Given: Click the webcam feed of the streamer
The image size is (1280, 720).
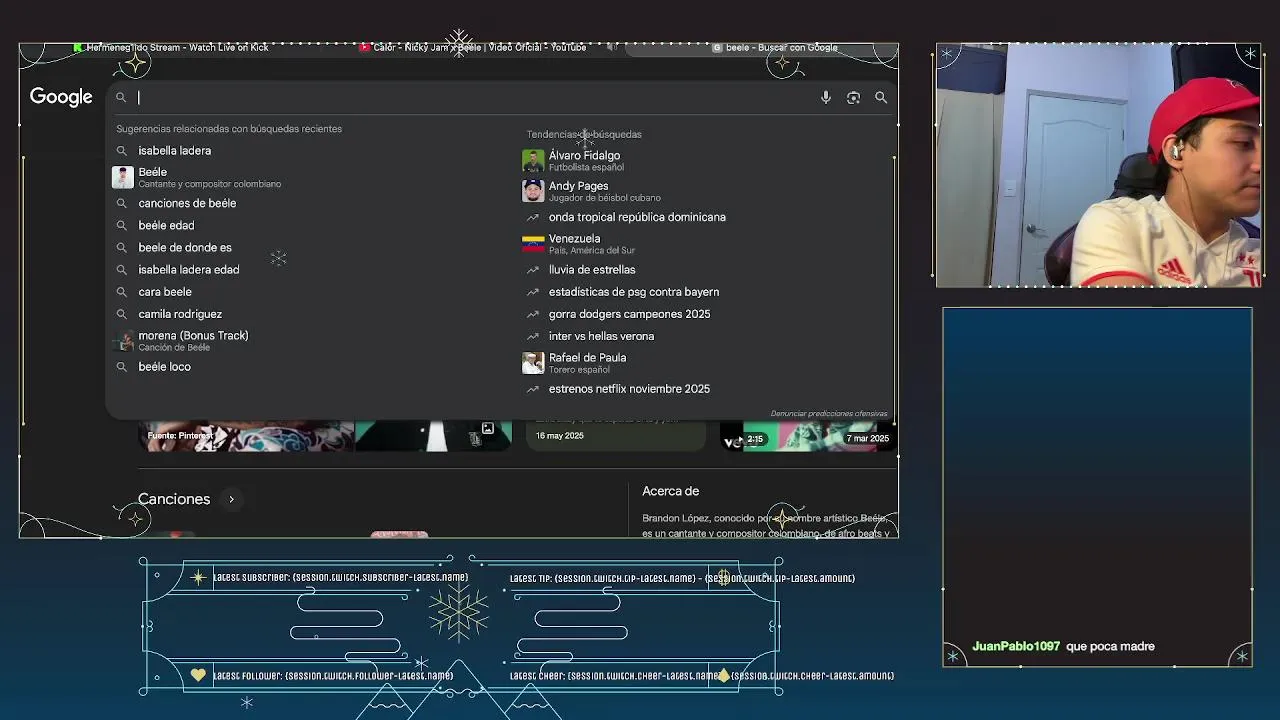Looking at the screenshot, I should click(x=1098, y=165).
